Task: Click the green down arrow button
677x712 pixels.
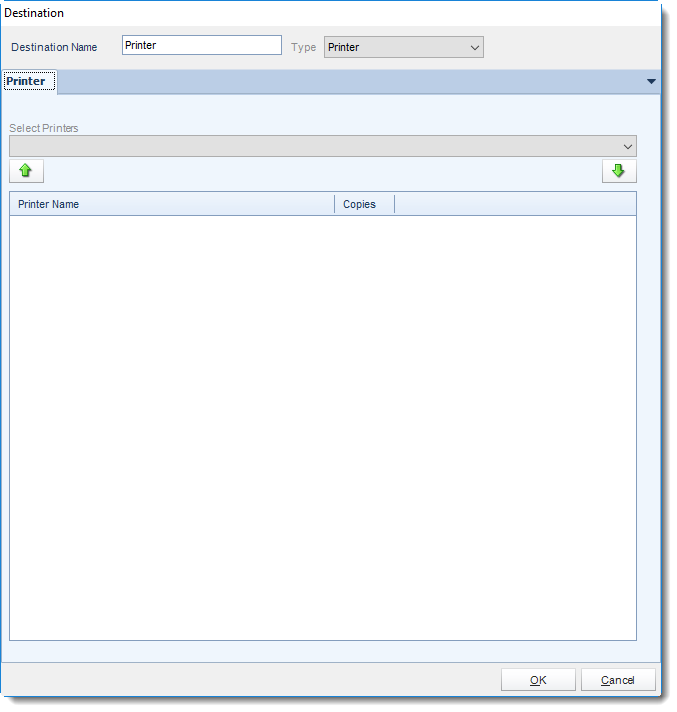Action: pos(619,171)
